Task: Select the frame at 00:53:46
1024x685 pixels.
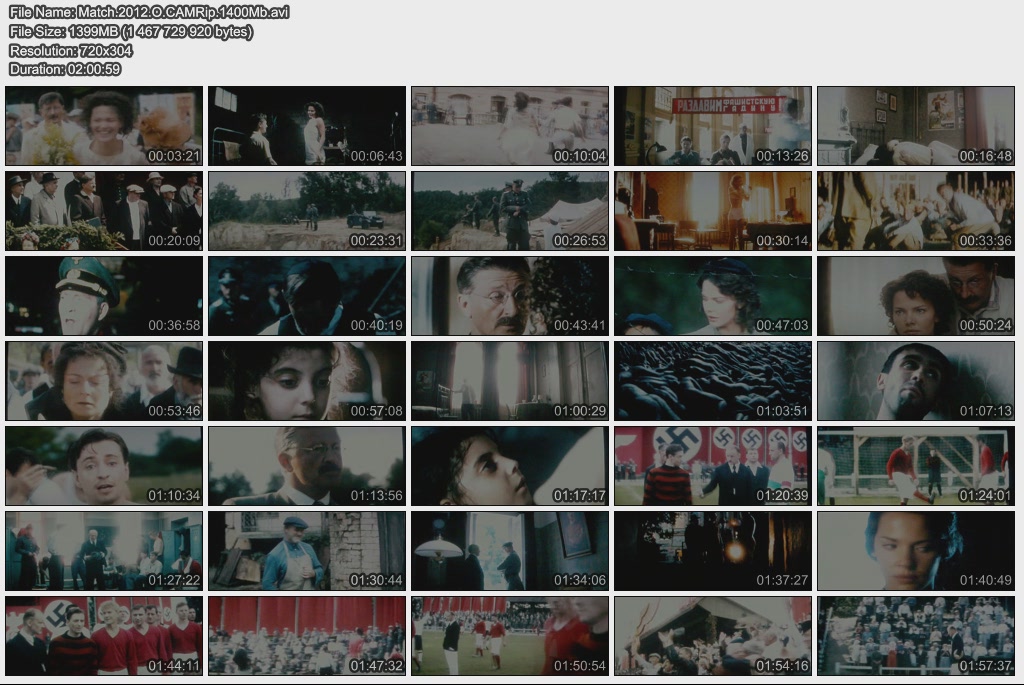Action: pos(104,381)
